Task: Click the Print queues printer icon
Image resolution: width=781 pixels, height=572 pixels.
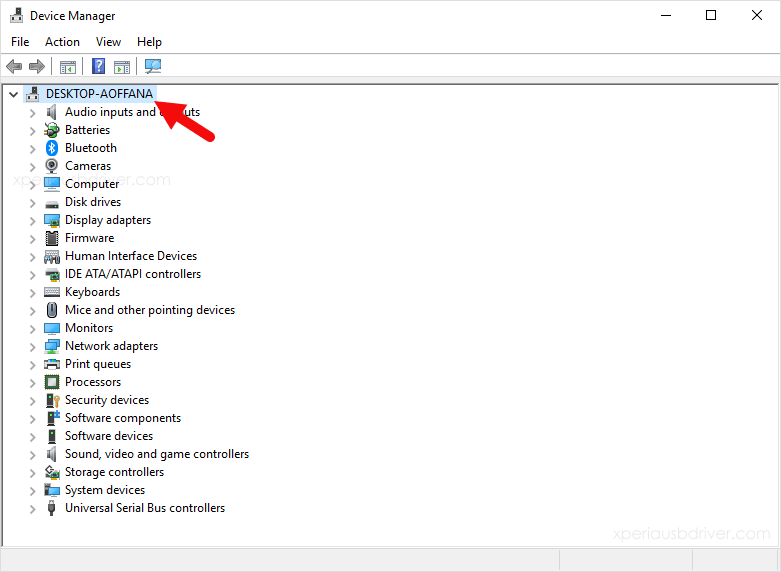Action: coord(52,364)
